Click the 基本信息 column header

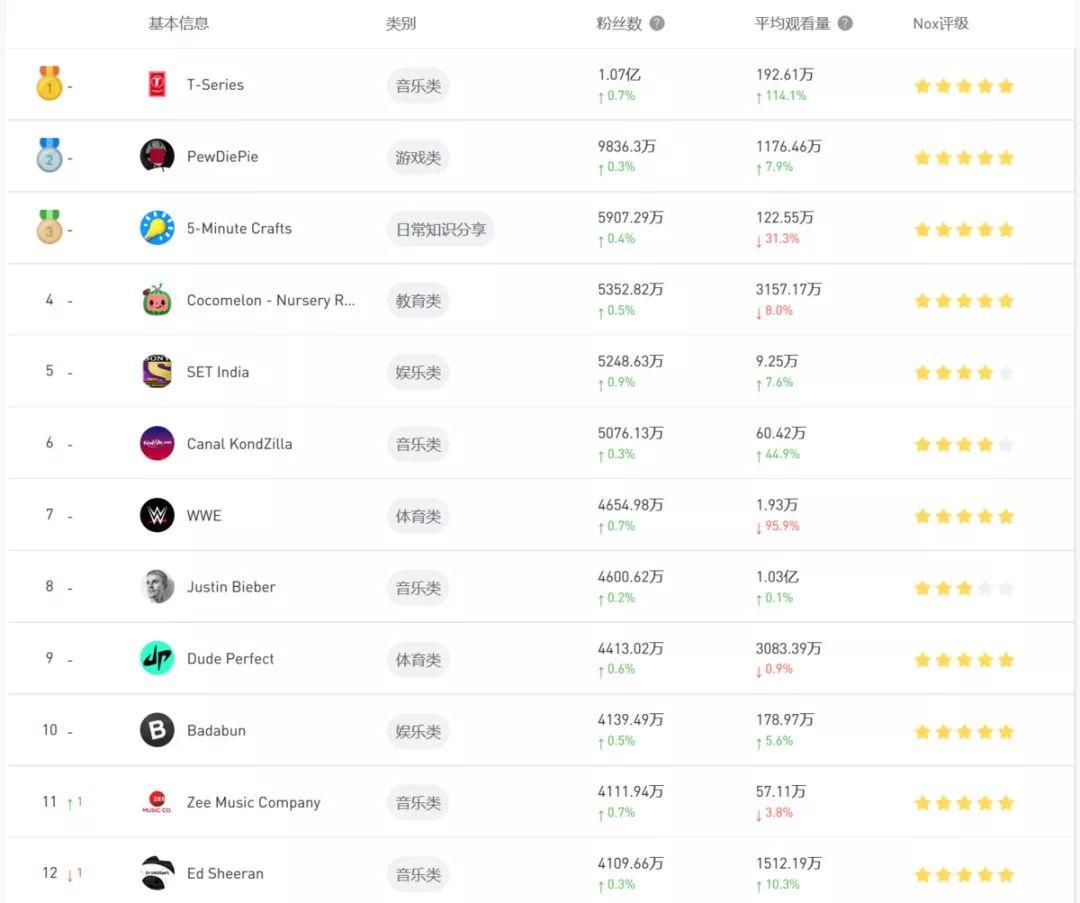pyautogui.click(x=179, y=23)
